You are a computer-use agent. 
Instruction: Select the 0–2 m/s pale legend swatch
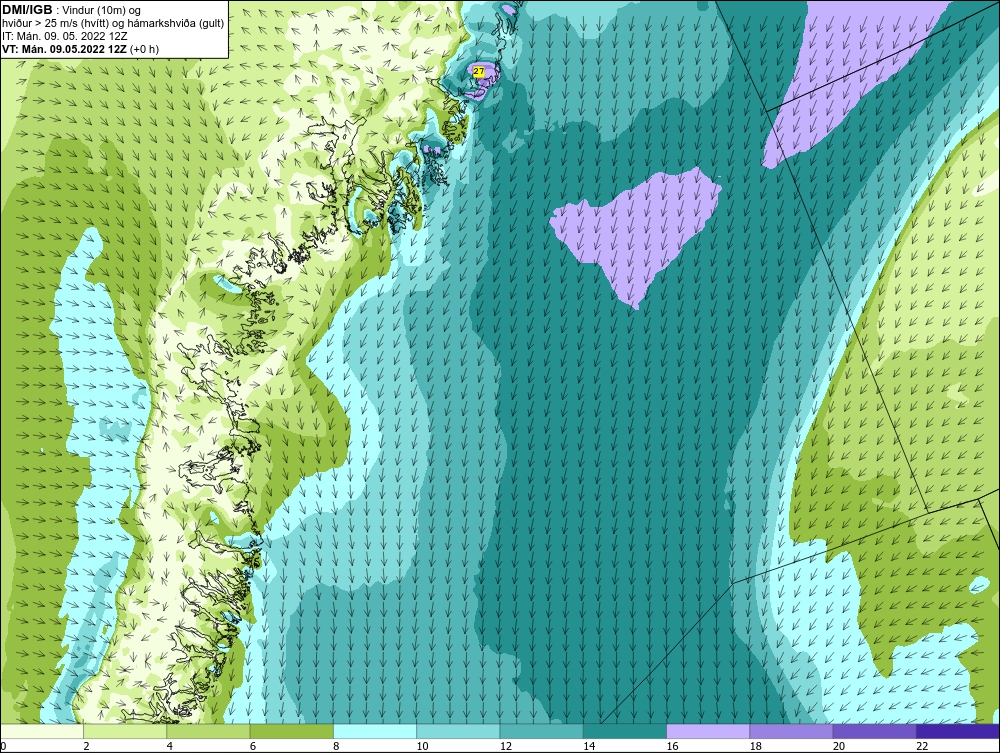point(41,731)
